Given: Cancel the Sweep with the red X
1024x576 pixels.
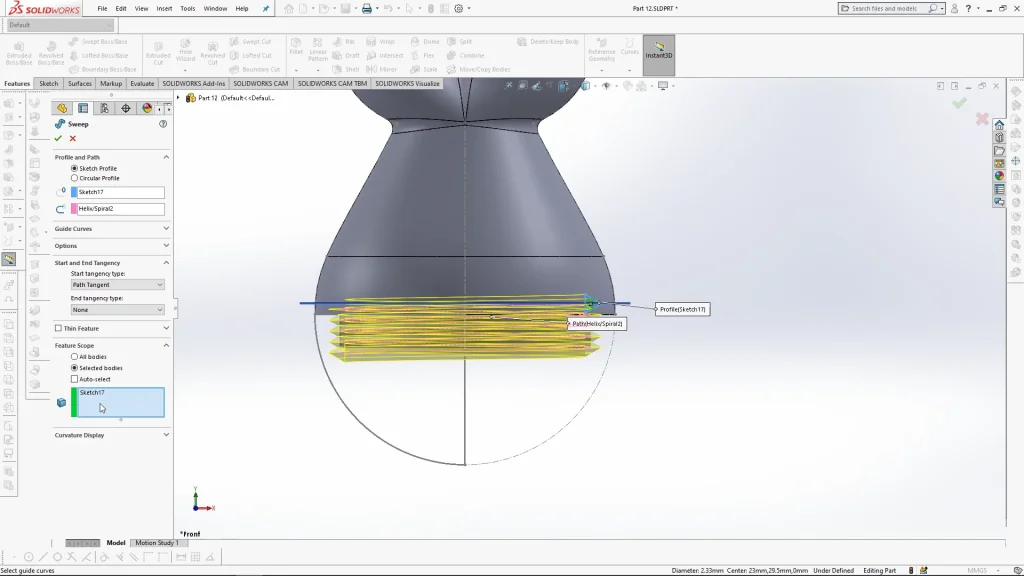Looking at the screenshot, I should pos(72,139).
